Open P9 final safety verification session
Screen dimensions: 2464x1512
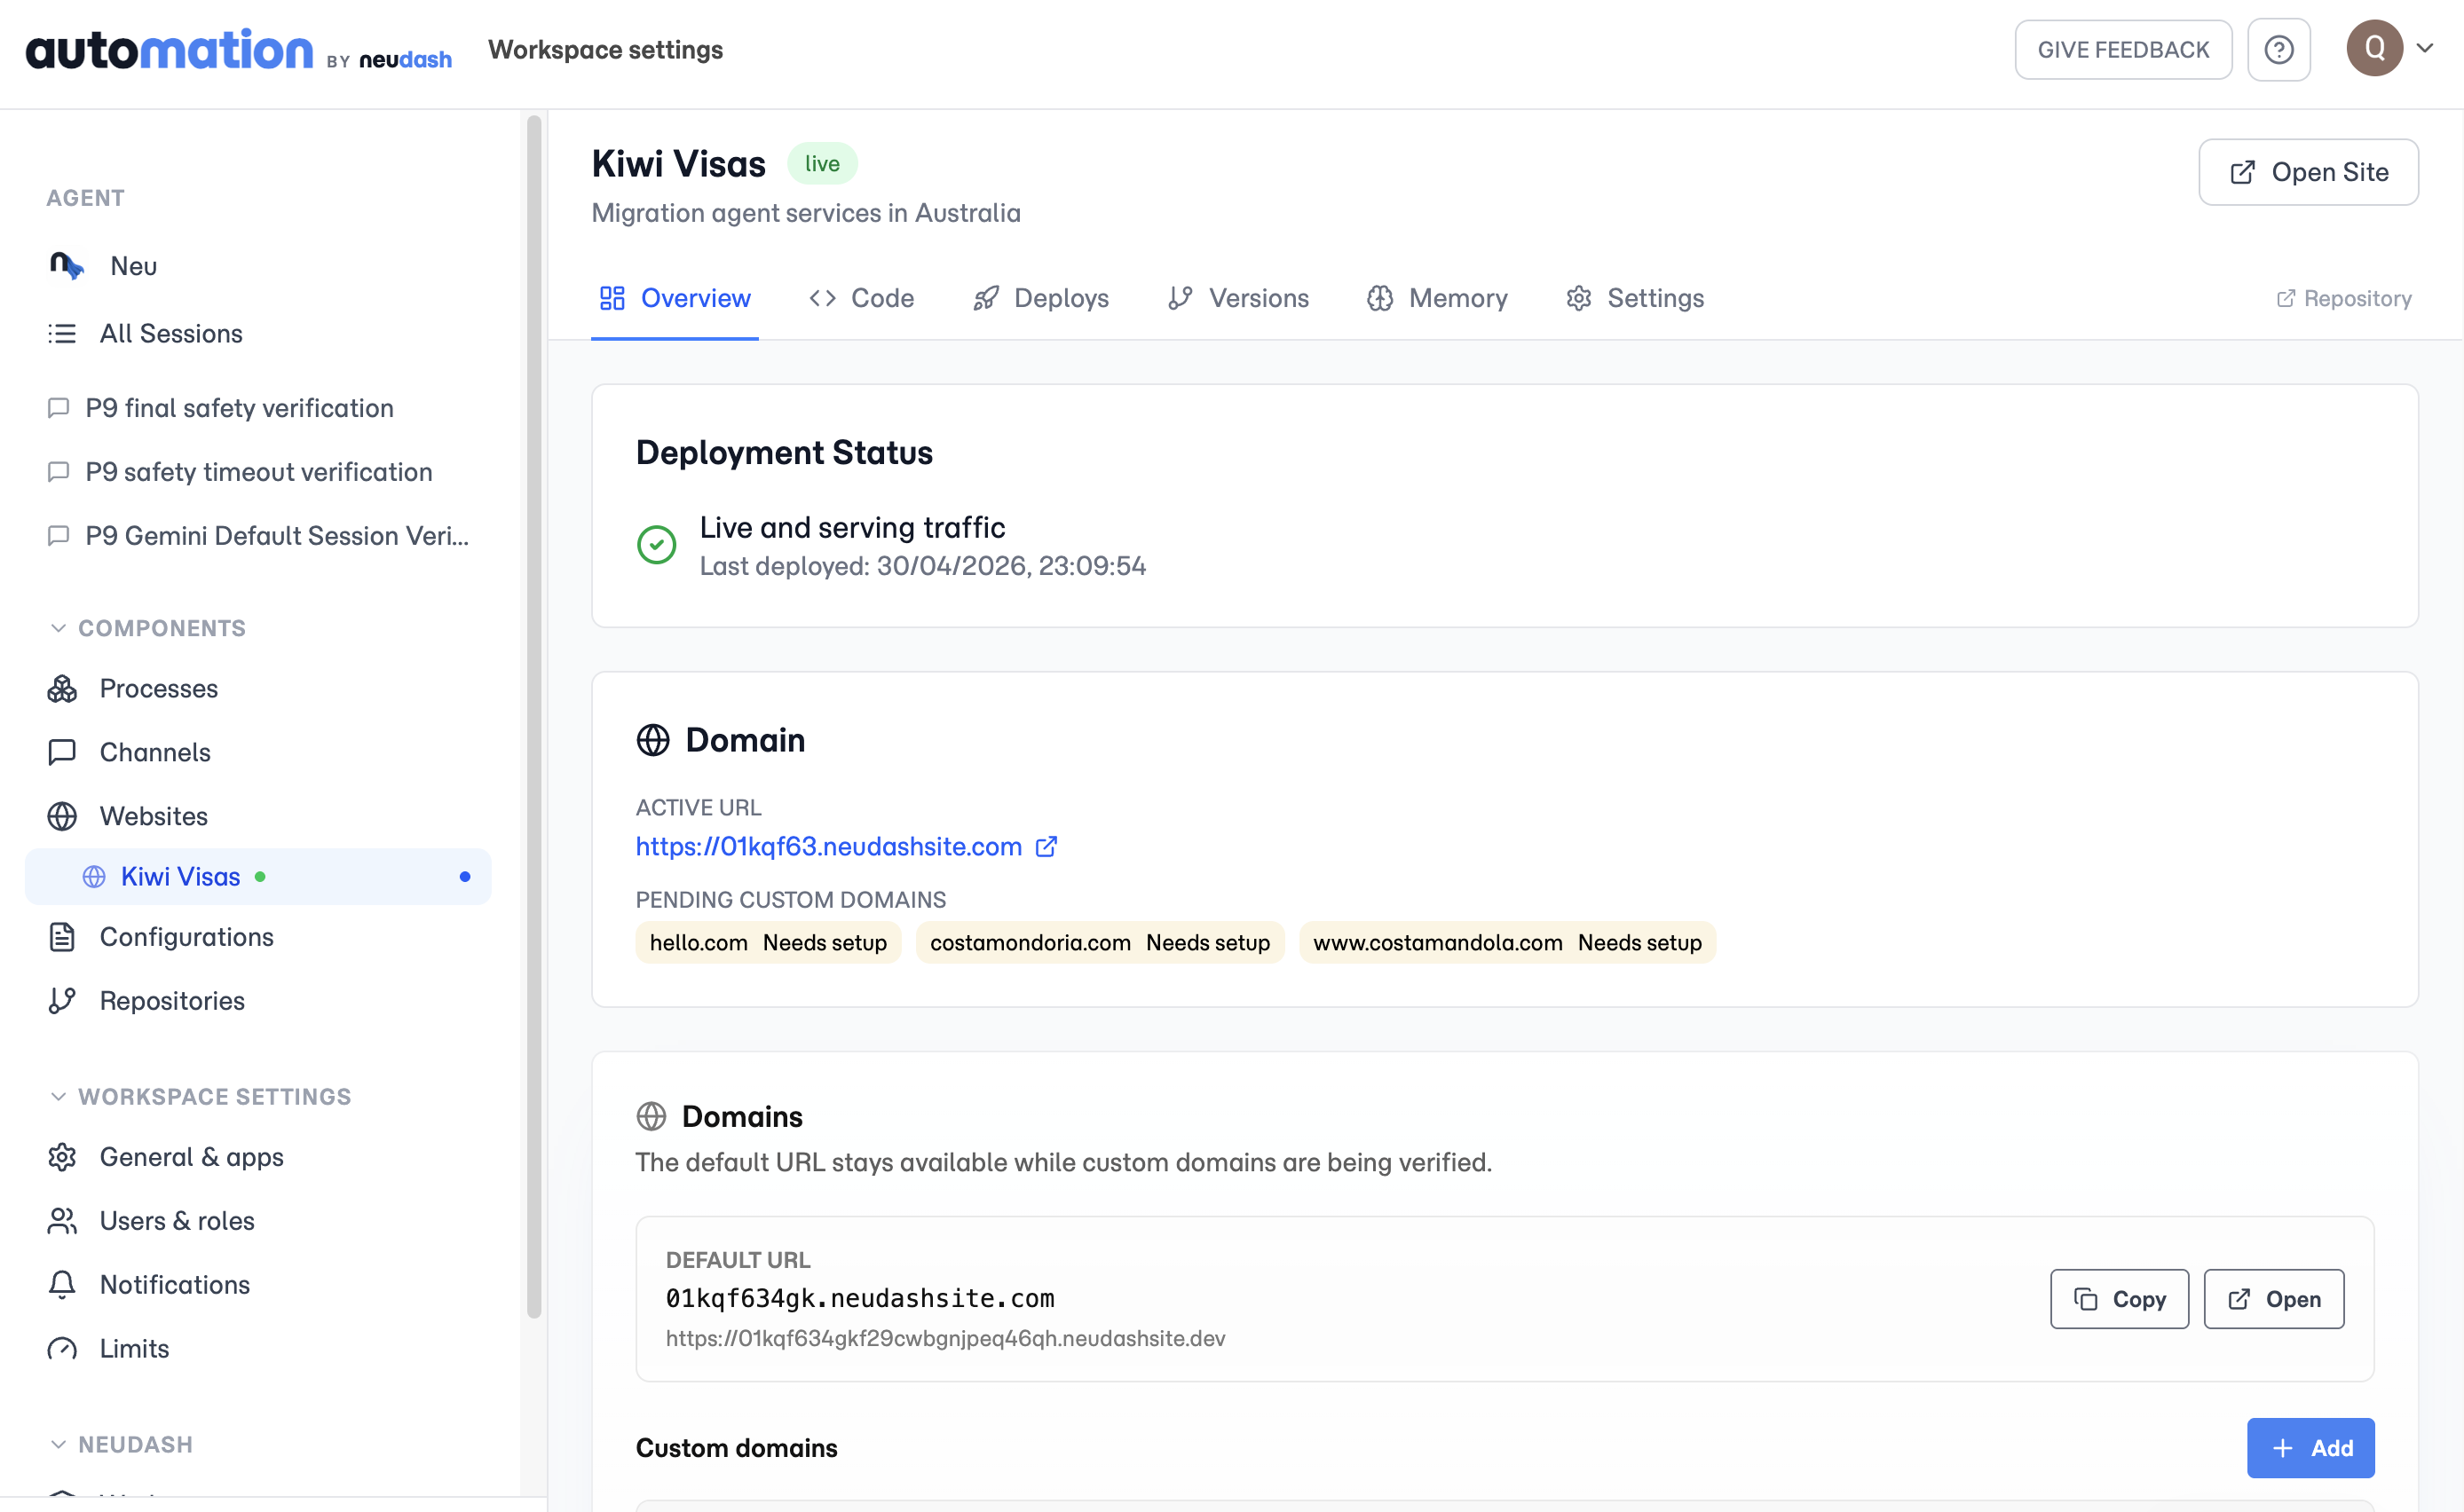coord(239,408)
